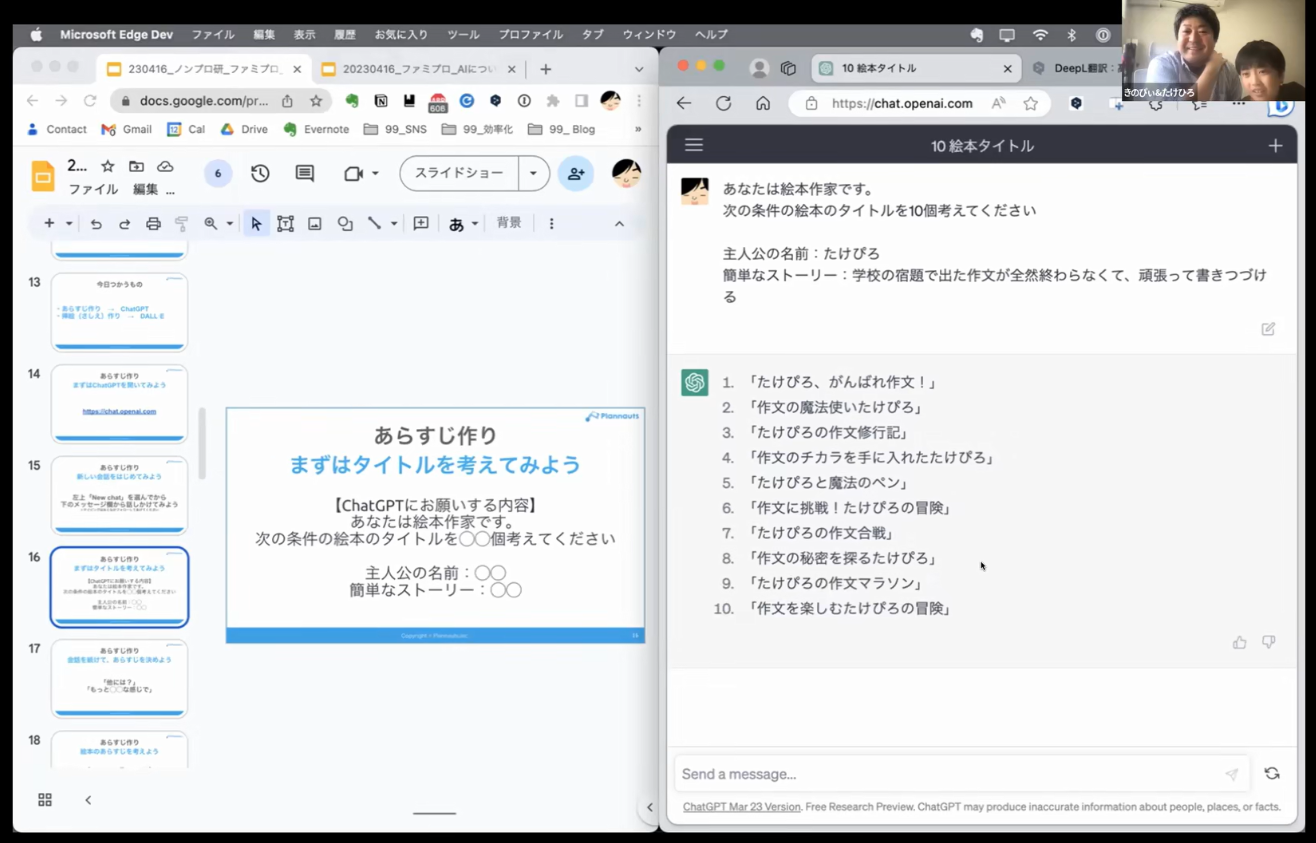This screenshot has height=843, width=1316.
Task: Select the shape tool in toolbar
Action: (345, 224)
